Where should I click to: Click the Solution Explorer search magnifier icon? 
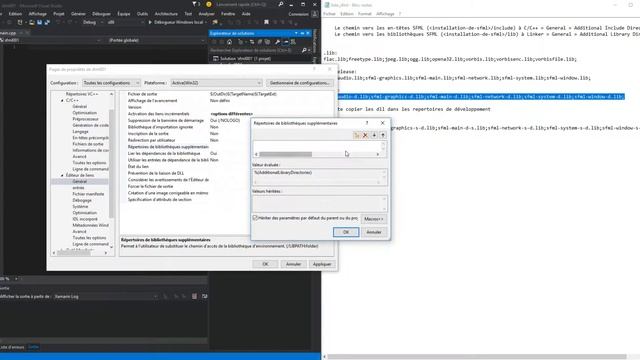point(304,50)
